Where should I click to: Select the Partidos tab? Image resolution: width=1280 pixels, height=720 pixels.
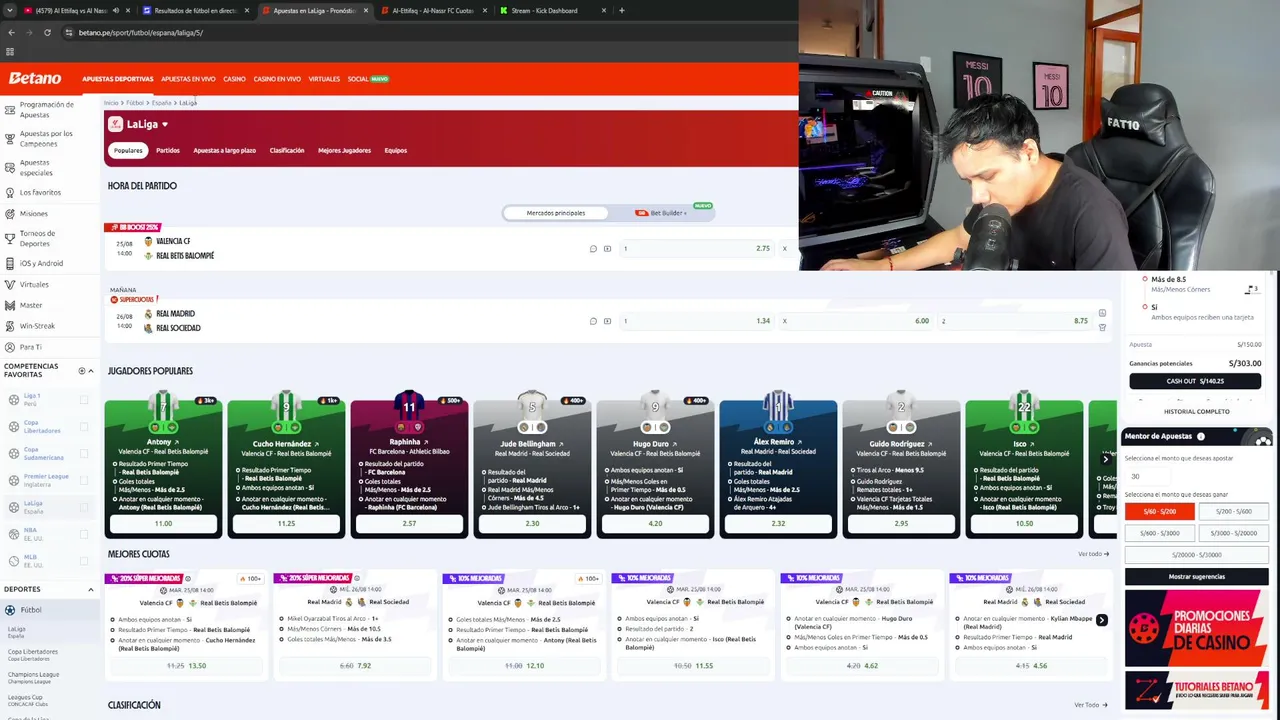pos(168,151)
